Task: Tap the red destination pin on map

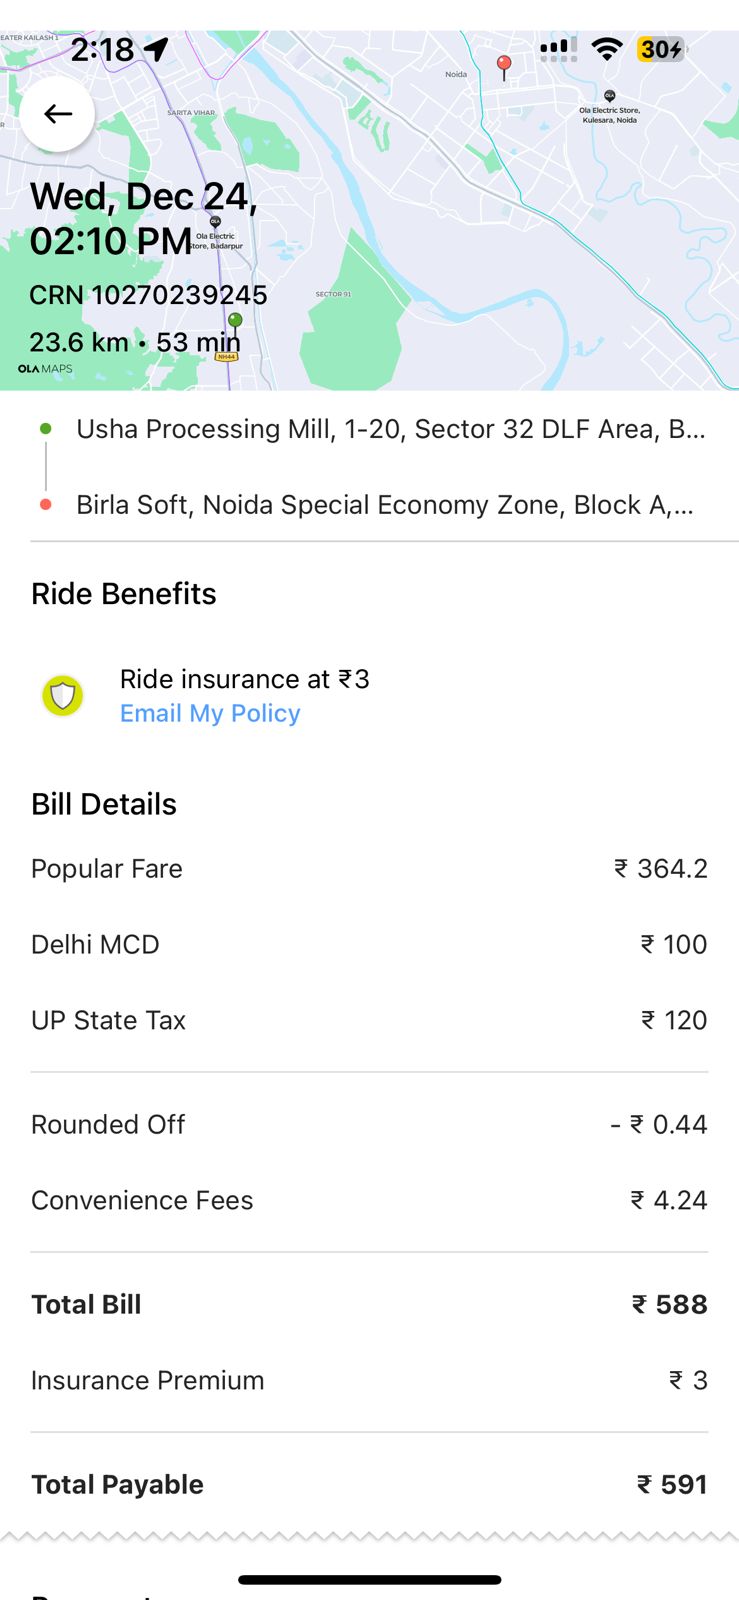Action: coord(504,66)
